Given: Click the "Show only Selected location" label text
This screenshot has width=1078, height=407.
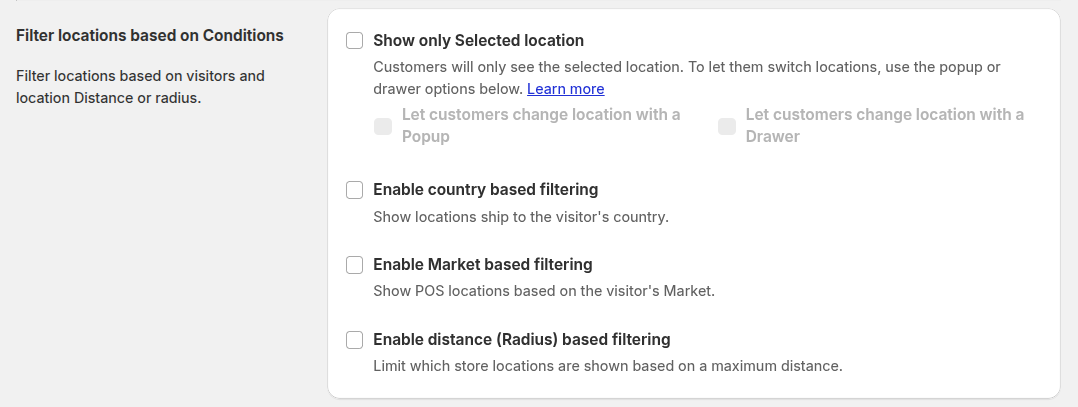Looking at the screenshot, I should click(x=478, y=41).
